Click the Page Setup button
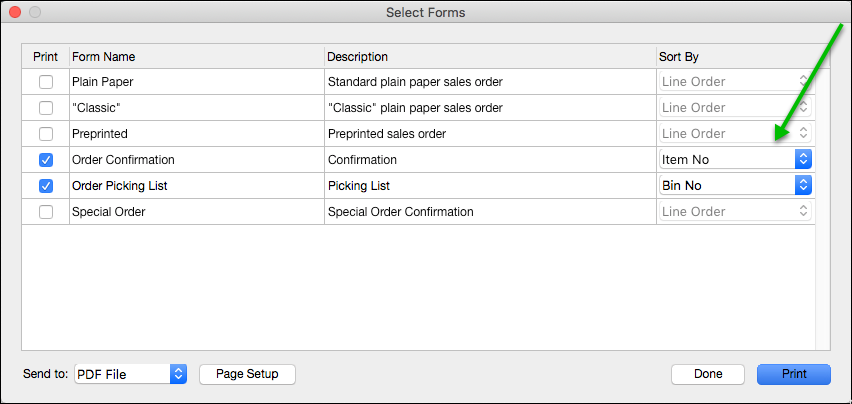The height and width of the screenshot is (404, 852). coord(247,374)
